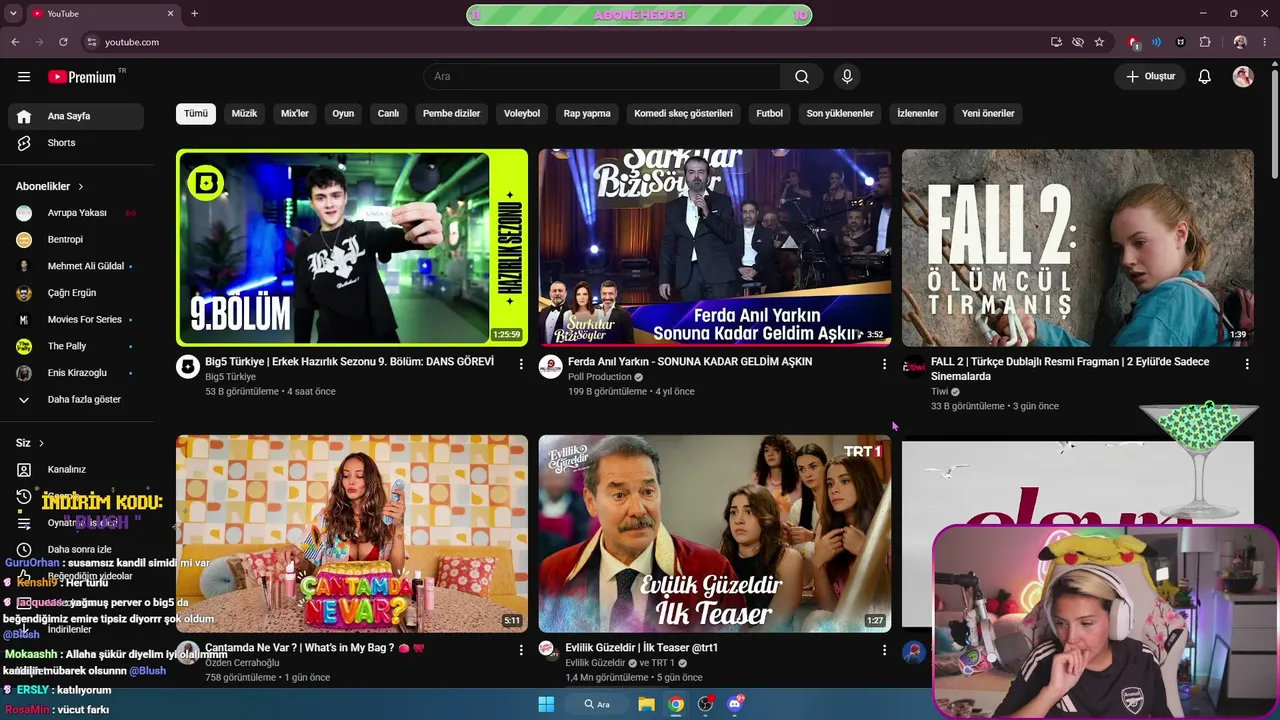Open the blue sound-wave extension

[1157, 42]
